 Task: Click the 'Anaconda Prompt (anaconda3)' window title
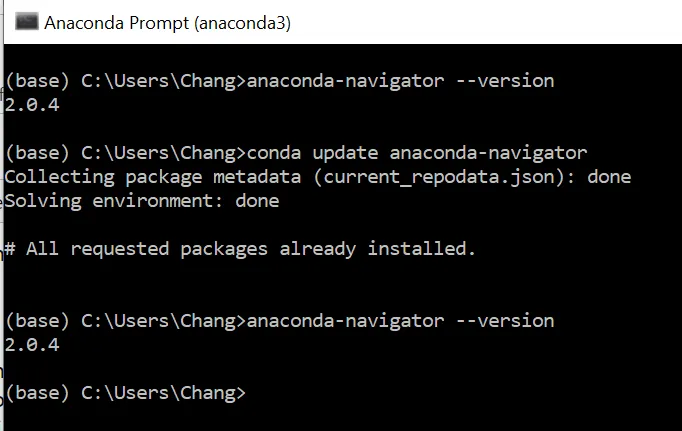(167, 22)
